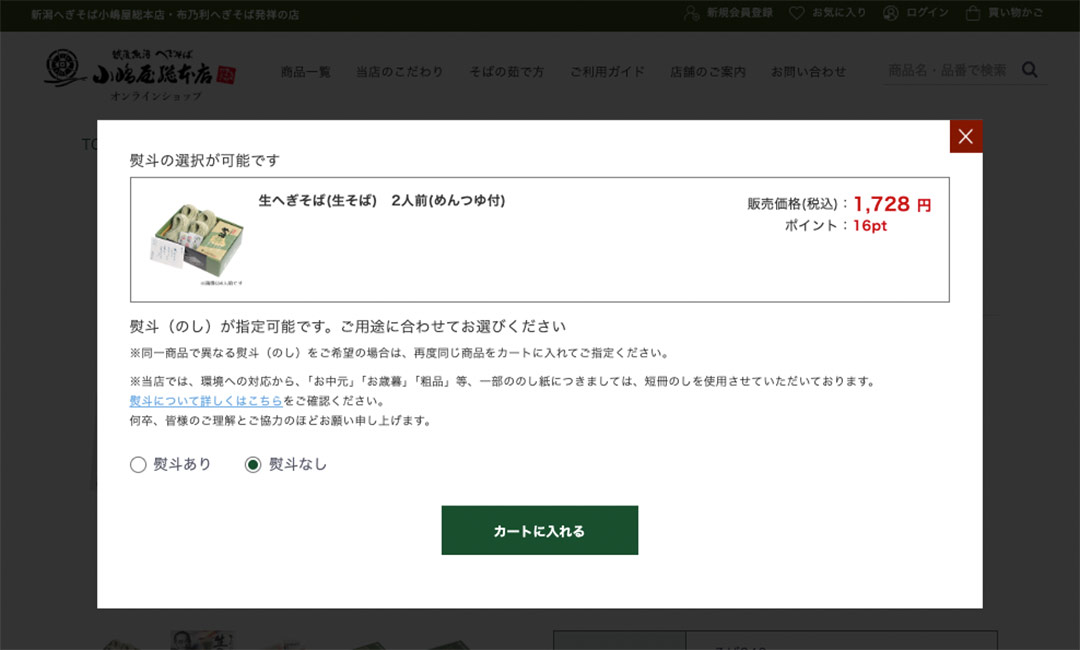Click the お気に入り heart icon
The image size is (1080, 650).
point(796,13)
